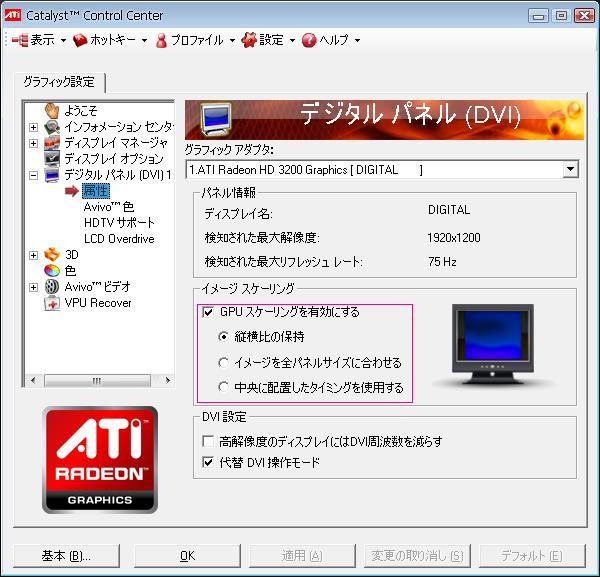The width and height of the screenshot is (600, 577).
Task: Click the プロファイル person icon
Action: pyautogui.click(x=161, y=40)
